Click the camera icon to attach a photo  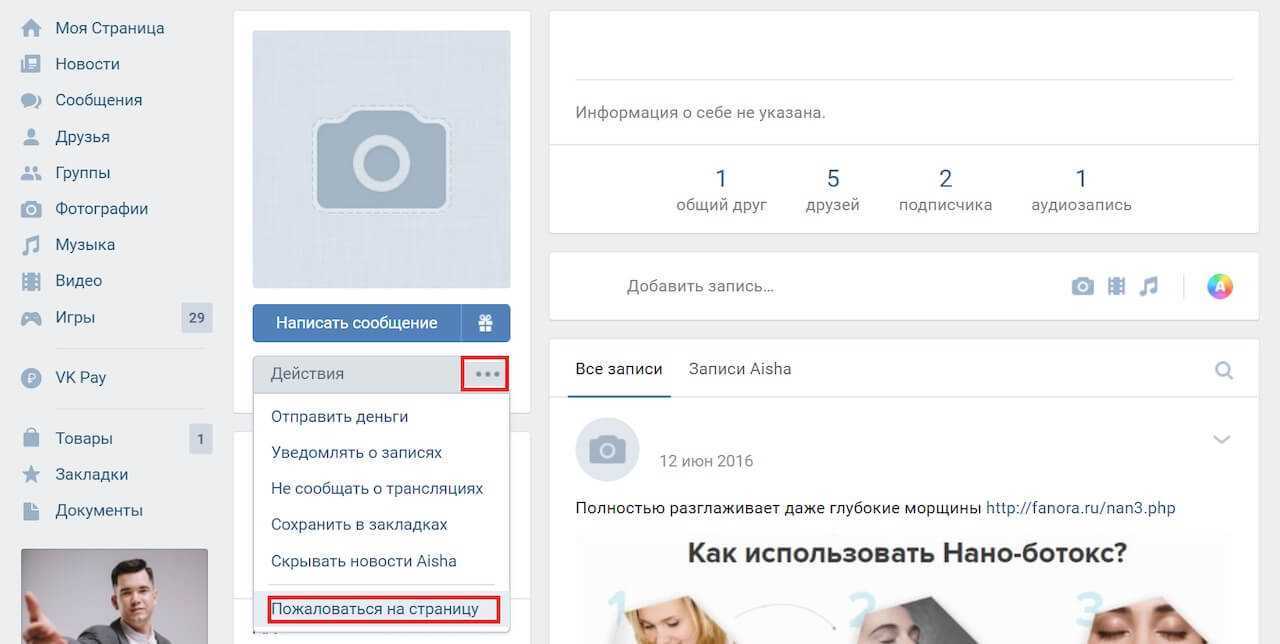click(1082, 287)
